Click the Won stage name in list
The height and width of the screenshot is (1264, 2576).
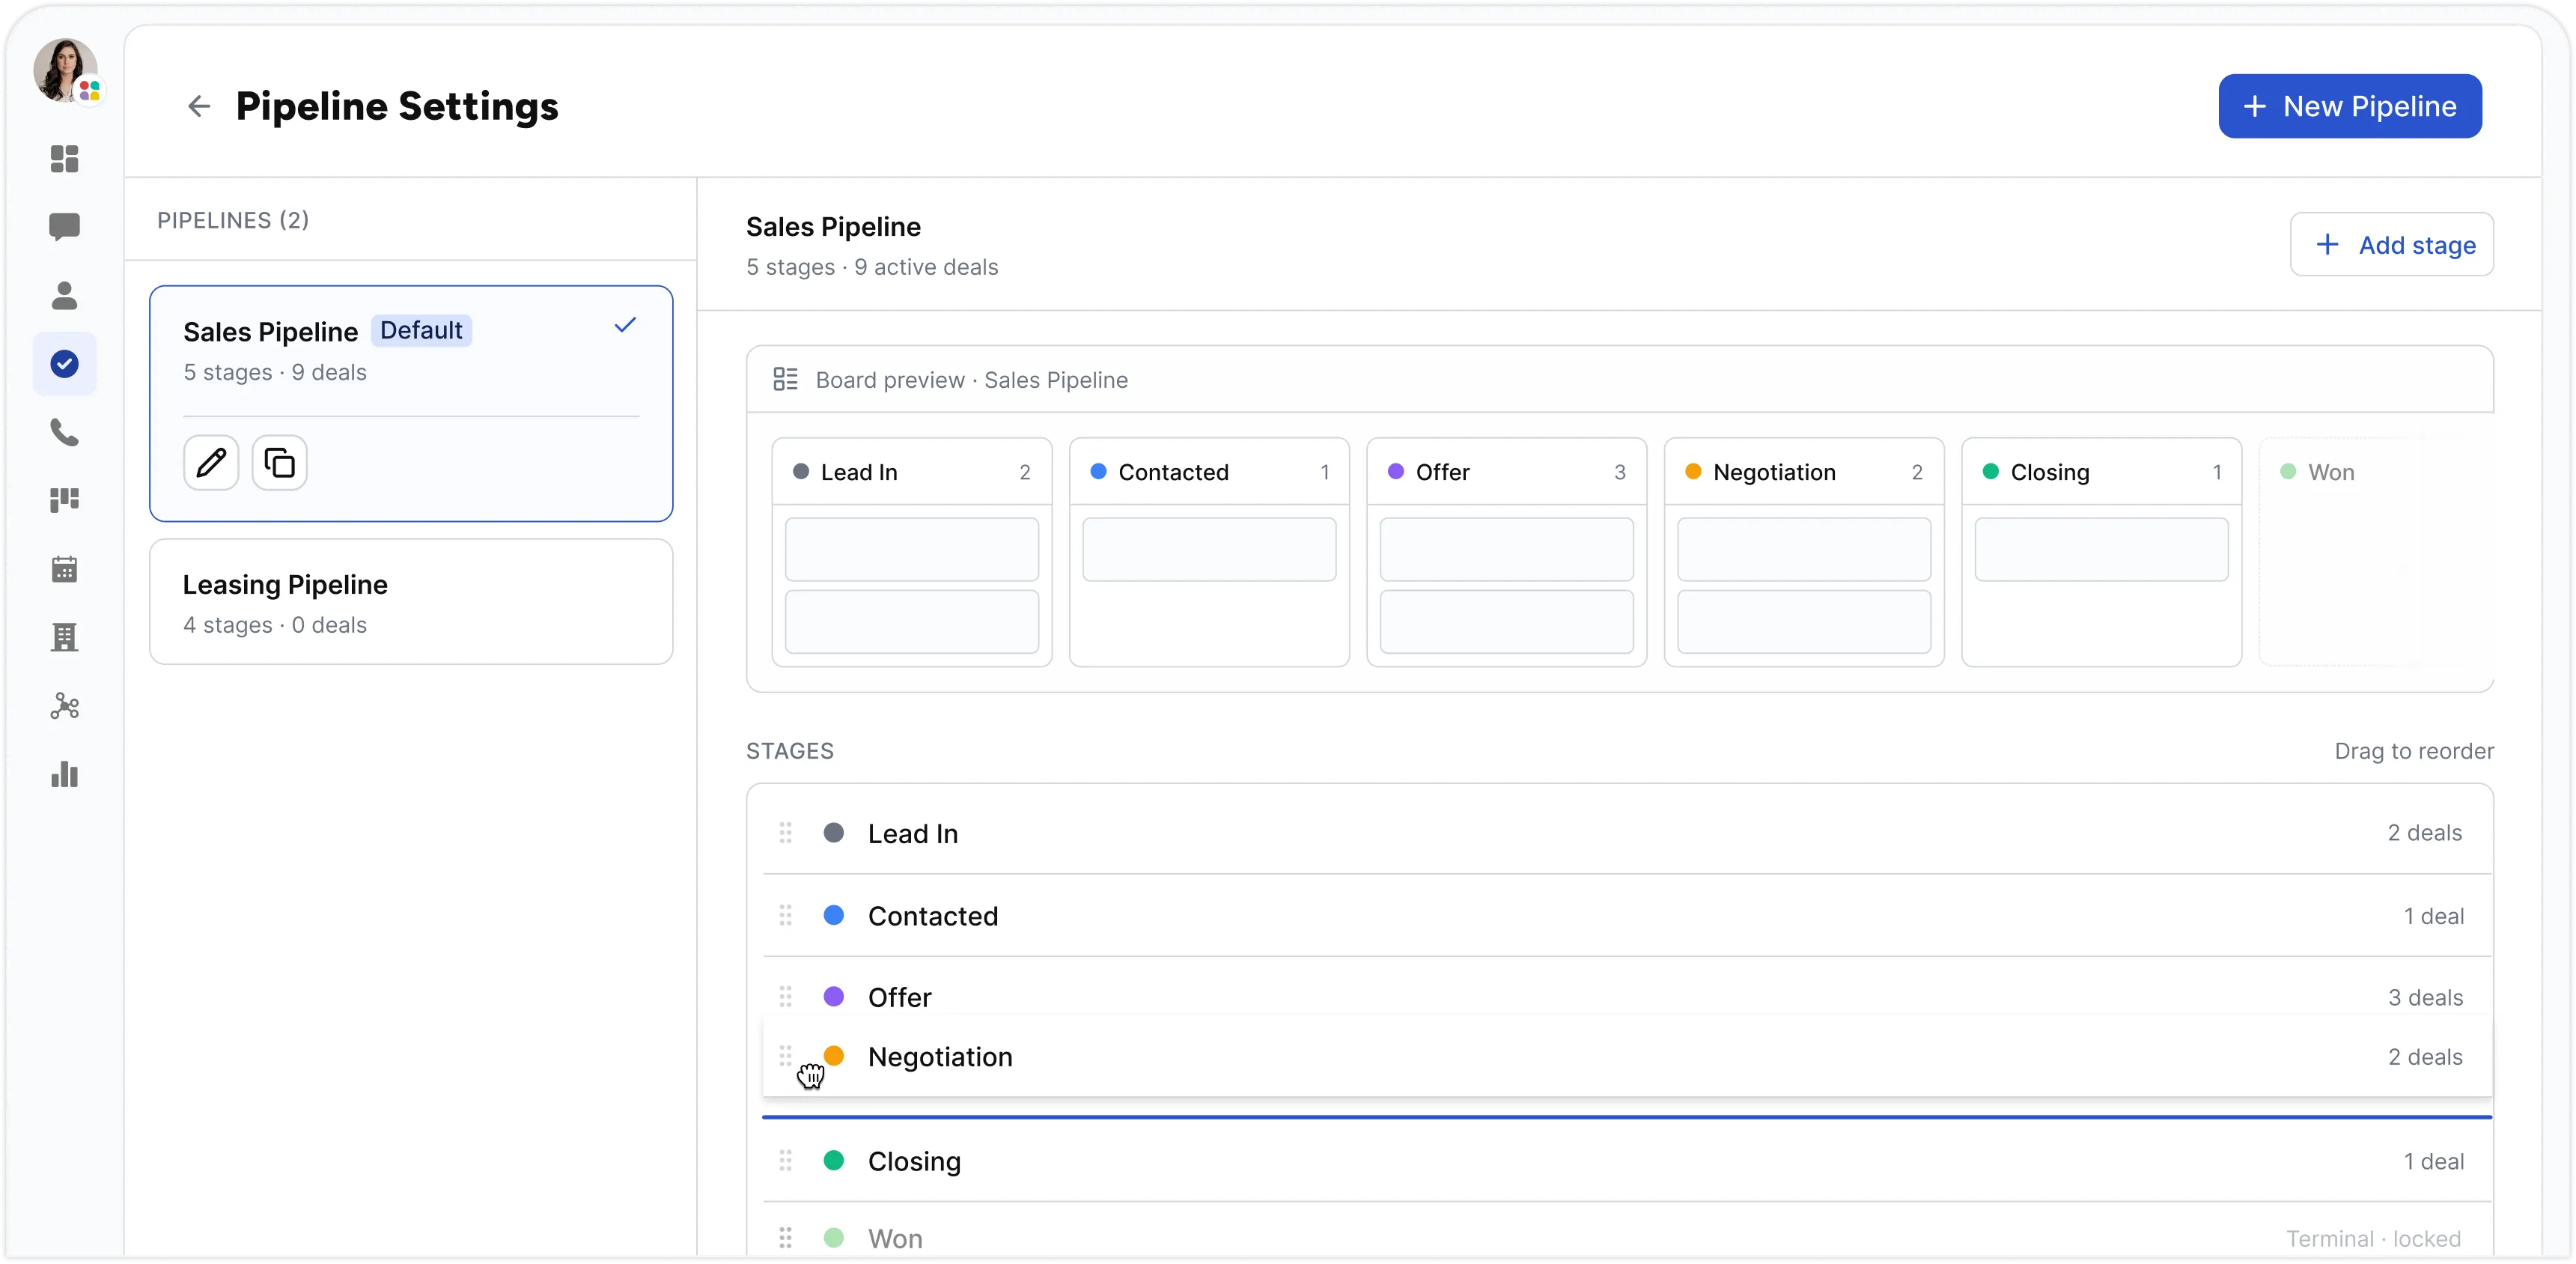click(895, 1239)
